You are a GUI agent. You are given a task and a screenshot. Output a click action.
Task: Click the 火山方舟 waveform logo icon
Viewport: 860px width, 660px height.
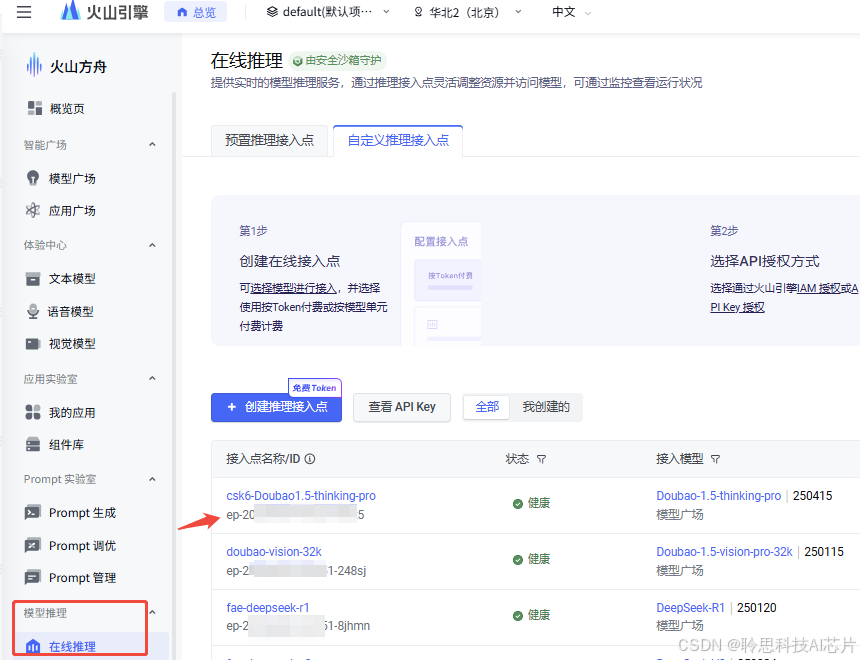pyautogui.click(x=34, y=65)
